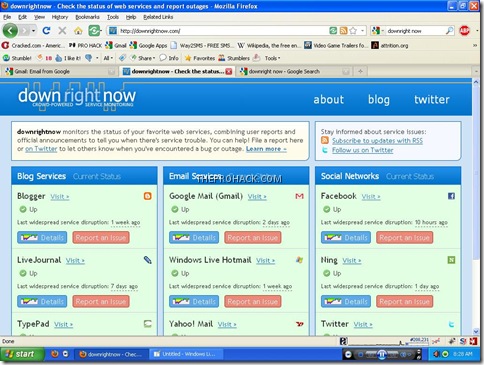This screenshot has height=365, width=484.
Task: Click the Facebook service icon
Action: pyautogui.click(x=451, y=196)
